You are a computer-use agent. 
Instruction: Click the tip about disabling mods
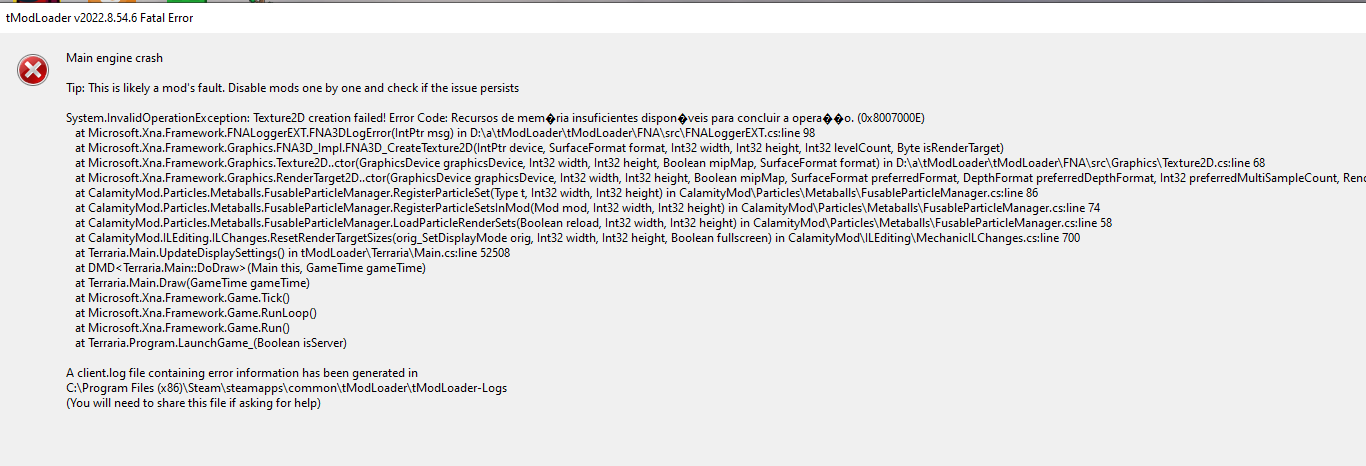292,88
